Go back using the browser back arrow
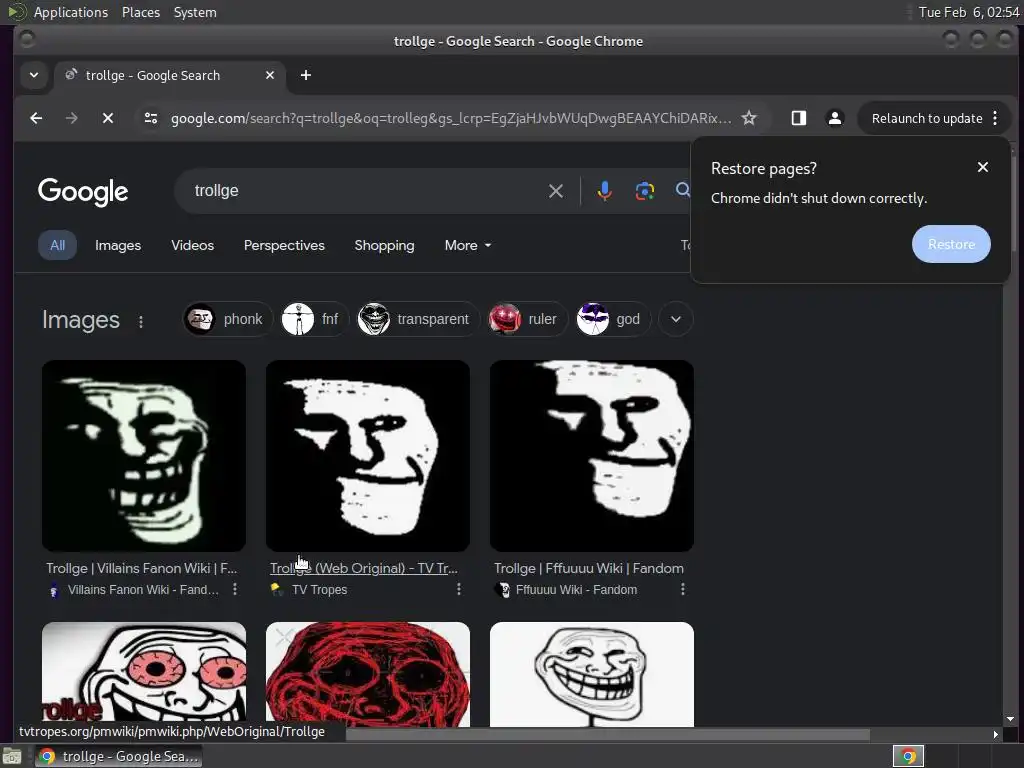 point(37,118)
